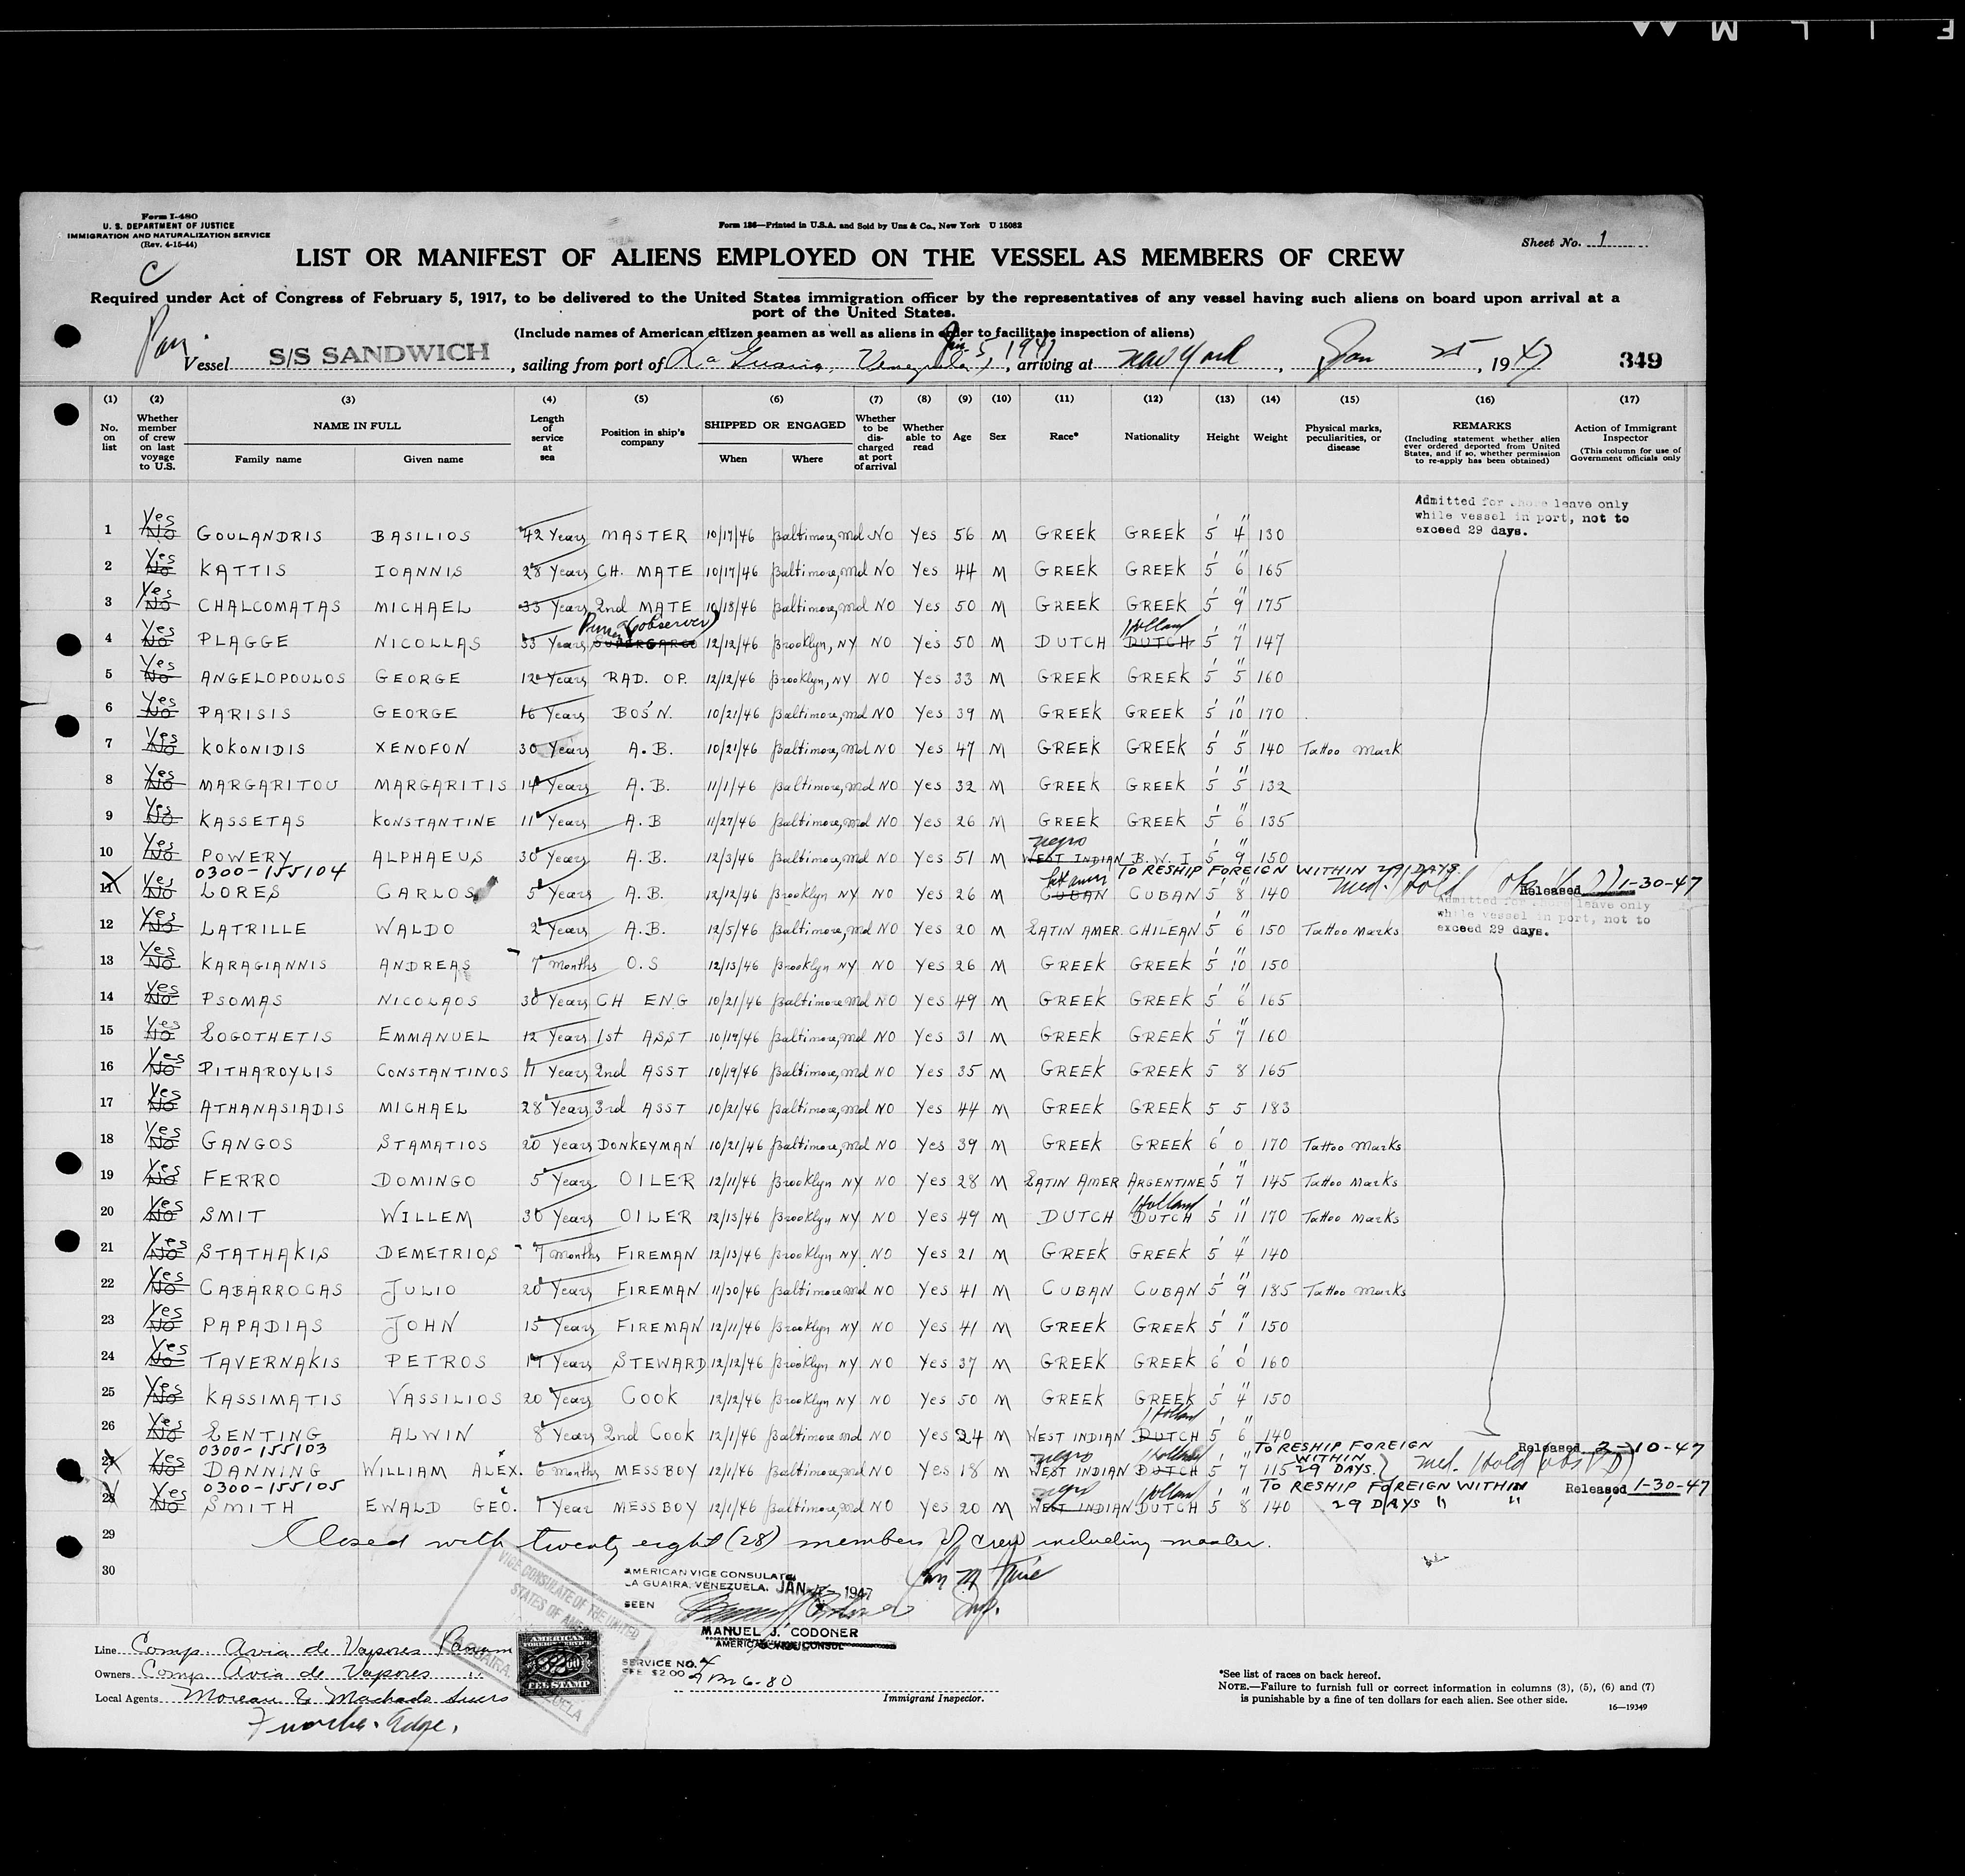1965x1876 pixels.
Task: Click the position RAD. OP.
Action: (645, 677)
